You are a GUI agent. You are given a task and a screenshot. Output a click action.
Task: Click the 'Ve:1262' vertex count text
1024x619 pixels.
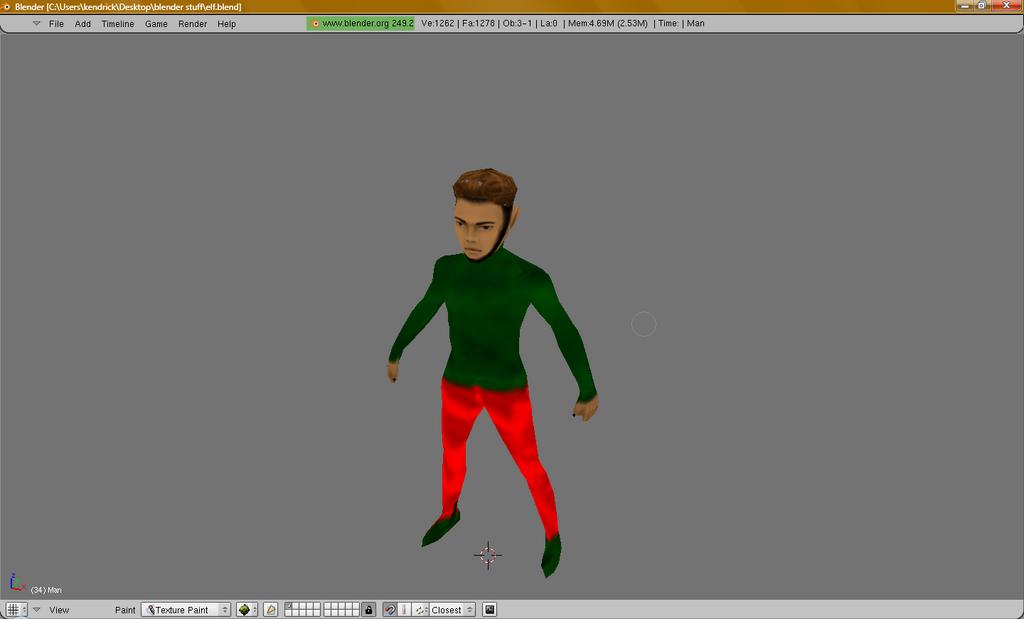click(x=438, y=24)
